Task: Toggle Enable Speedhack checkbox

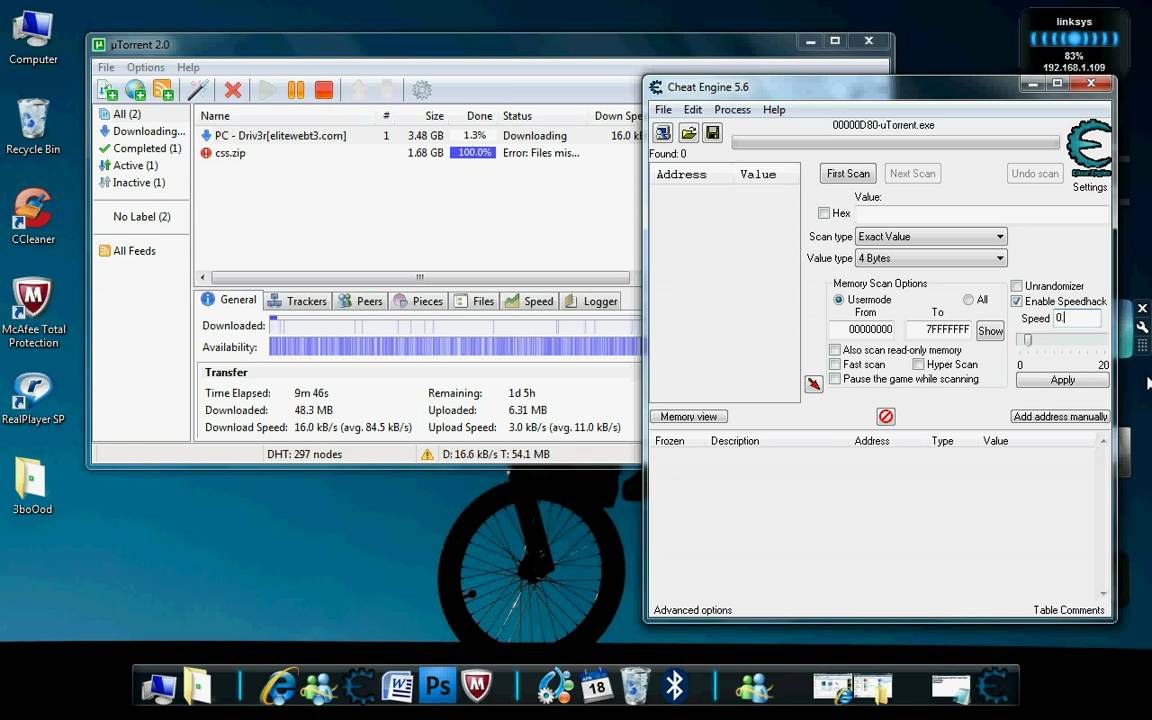Action: (1017, 301)
